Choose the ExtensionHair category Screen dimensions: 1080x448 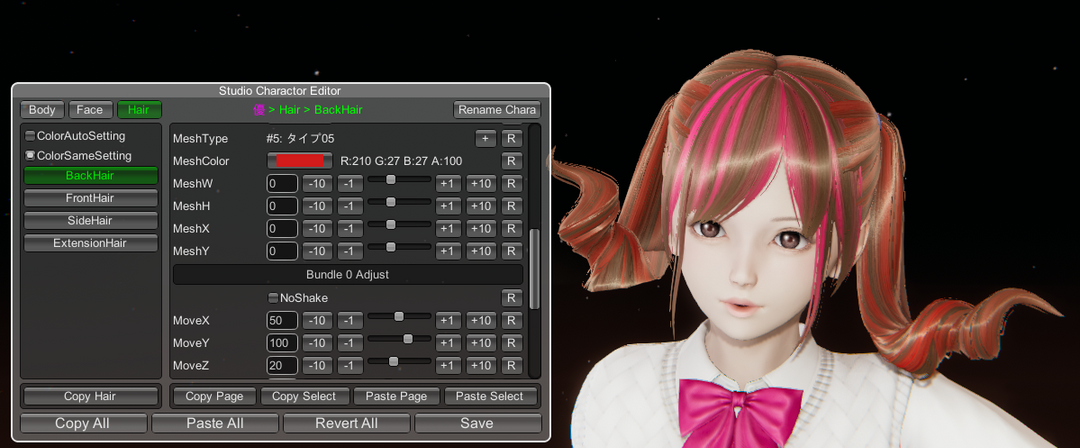coord(90,243)
